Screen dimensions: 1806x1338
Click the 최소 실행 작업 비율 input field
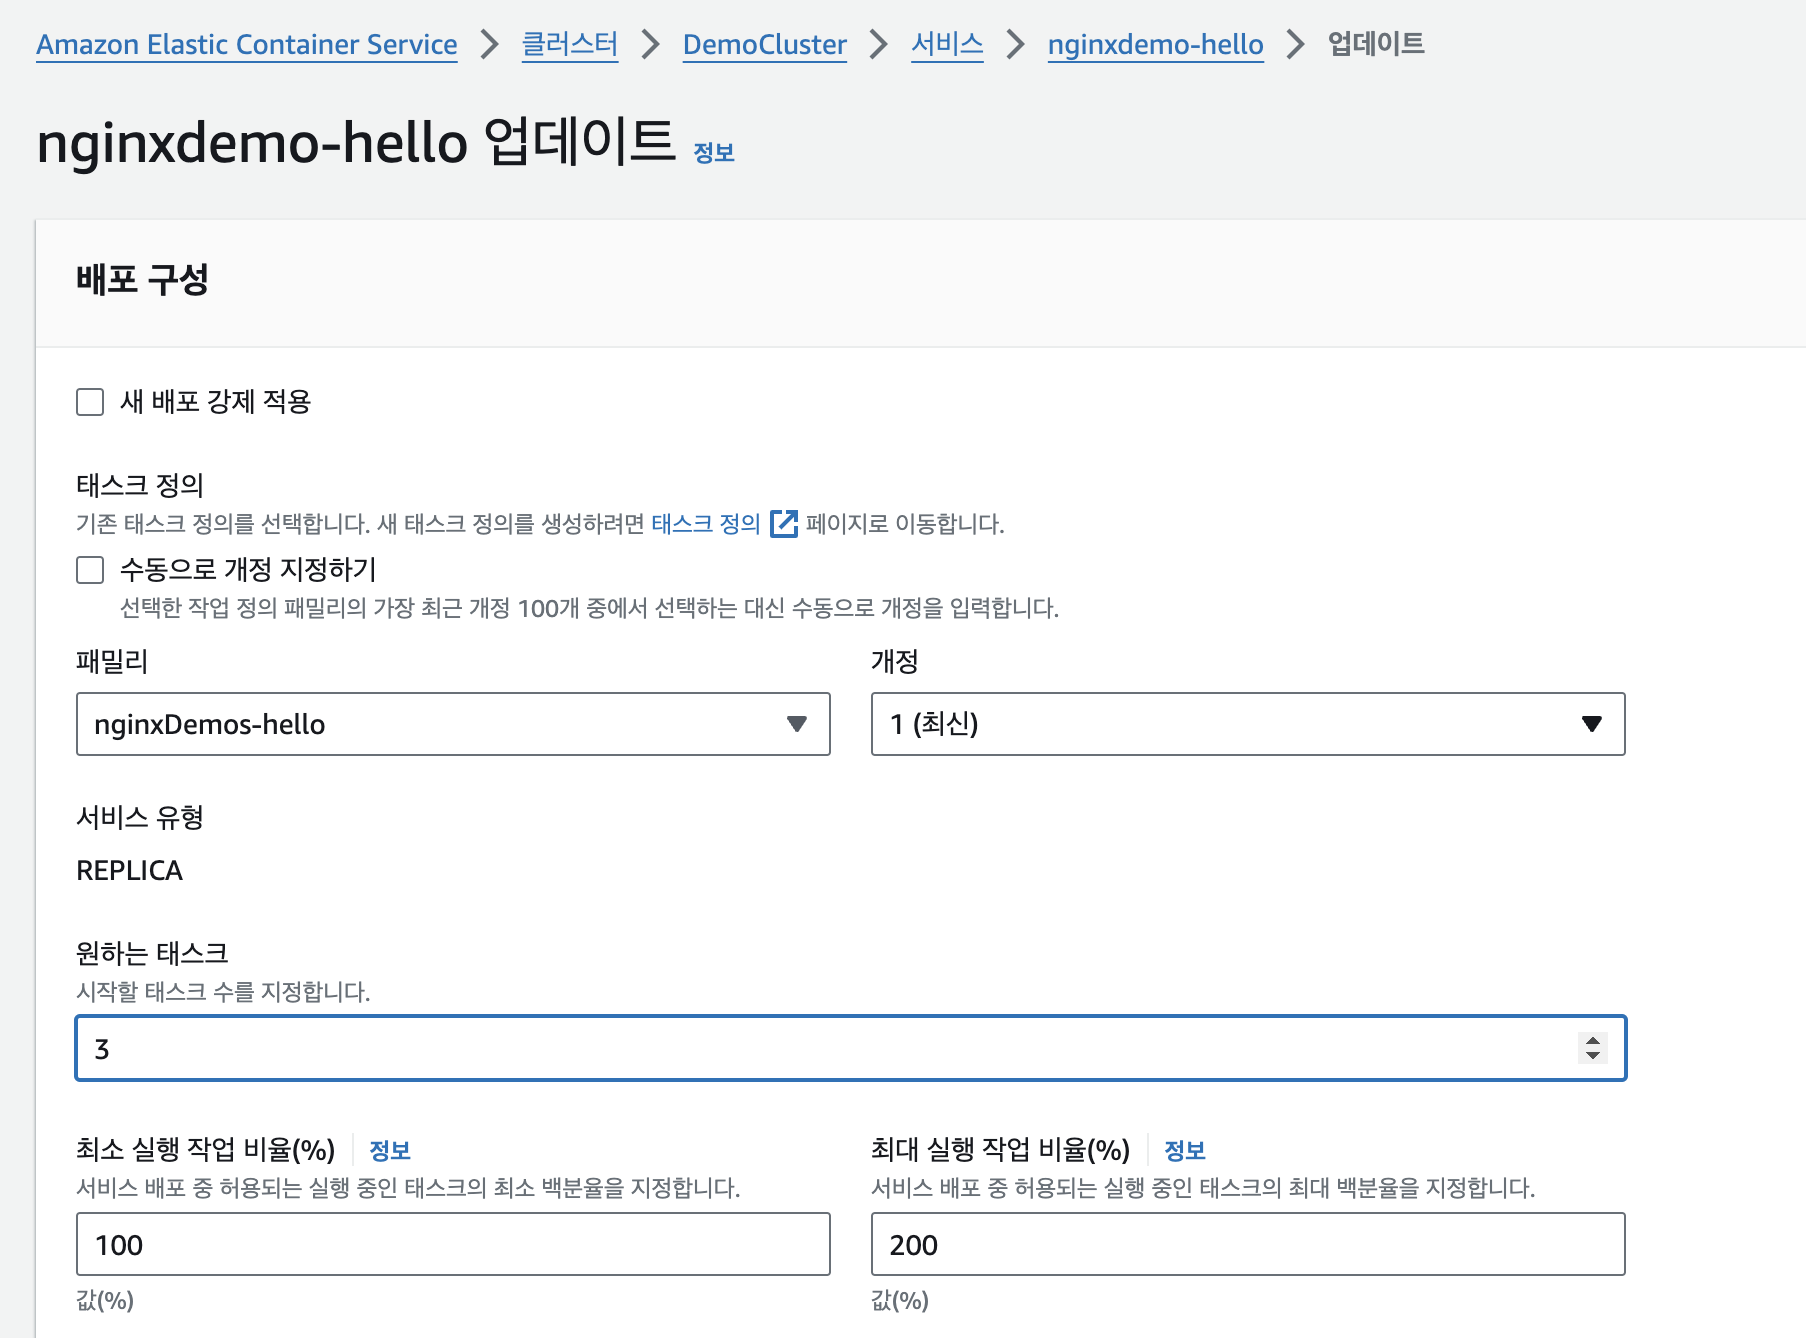[x=452, y=1244]
